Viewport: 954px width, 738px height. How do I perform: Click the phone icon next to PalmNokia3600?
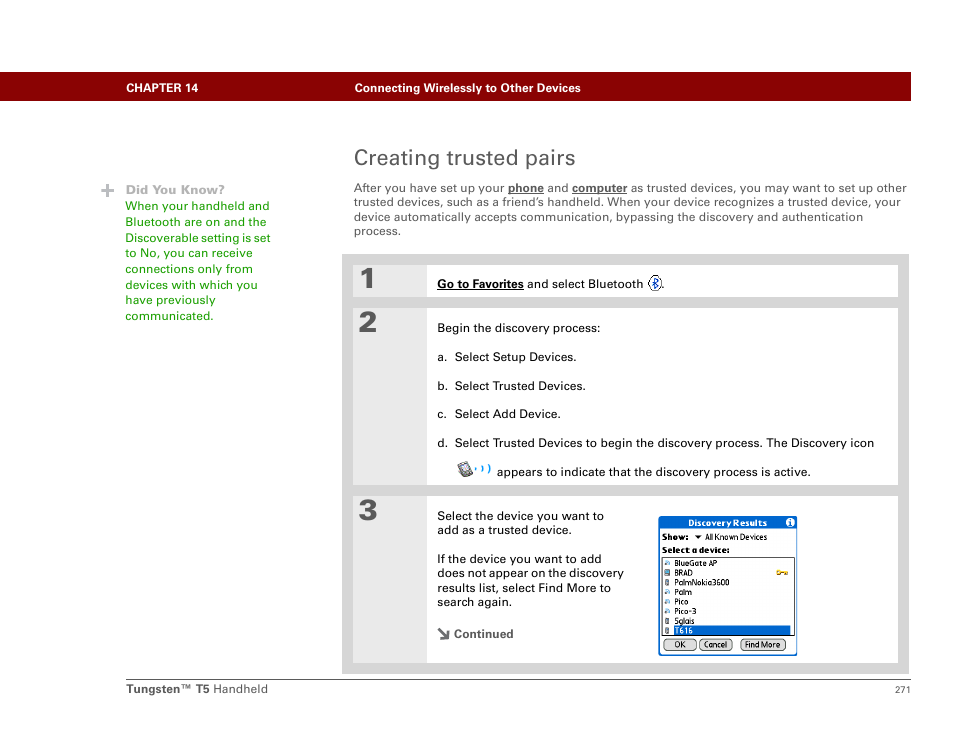(667, 582)
